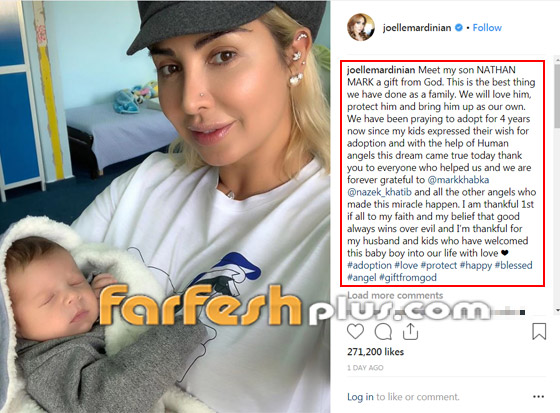The width and height of the screenshot is (560, 413).
Task: Open joellemardinian username in header
Action: click(417, 28)
